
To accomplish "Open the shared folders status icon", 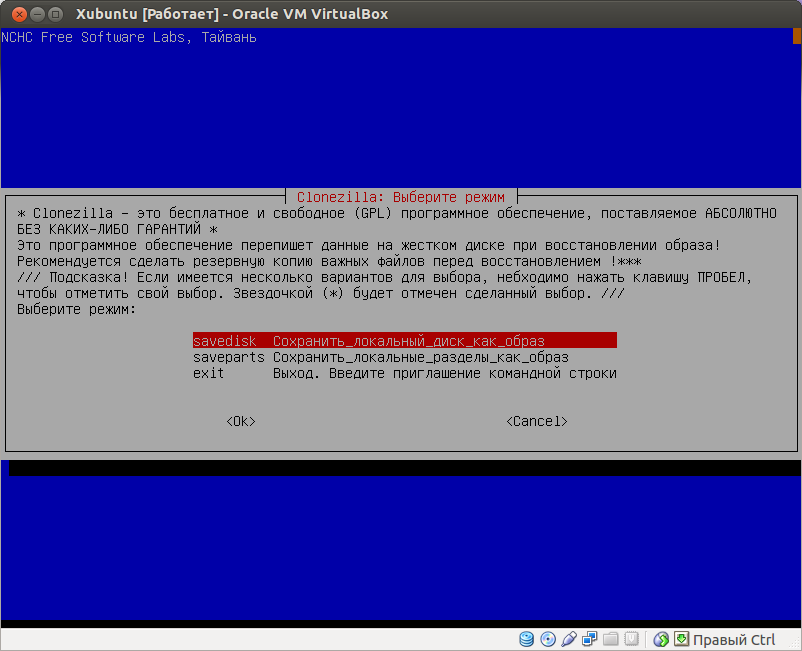I will (x=611, y=639).
